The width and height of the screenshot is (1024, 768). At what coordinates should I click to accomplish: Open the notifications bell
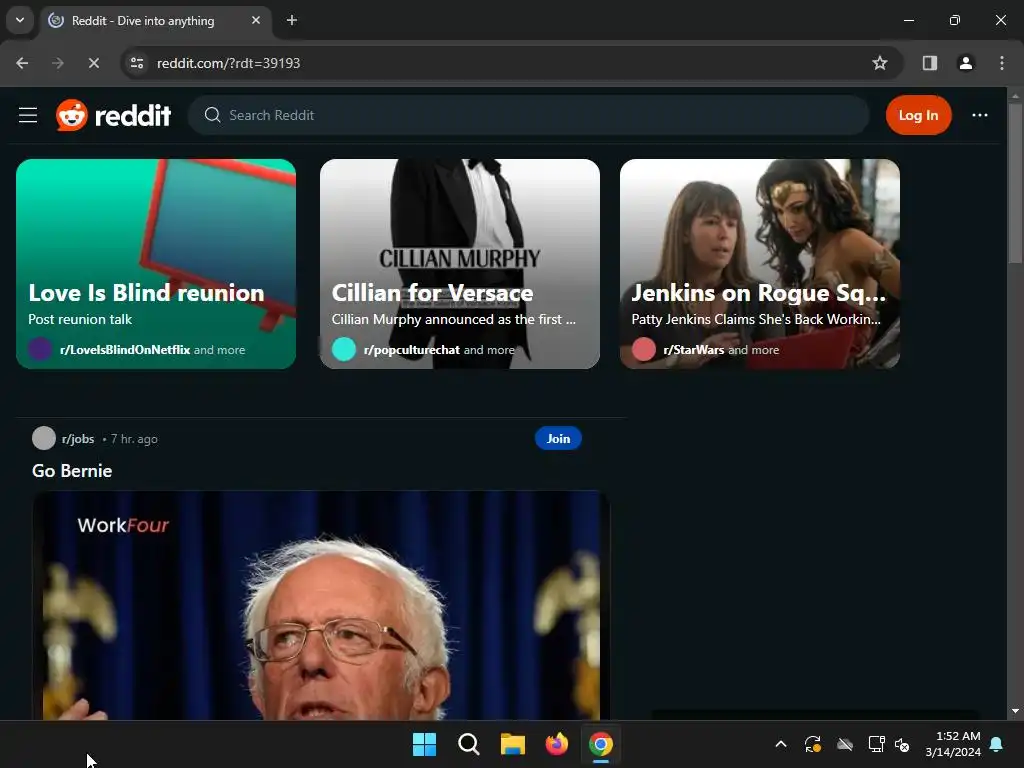pos(997,744)
